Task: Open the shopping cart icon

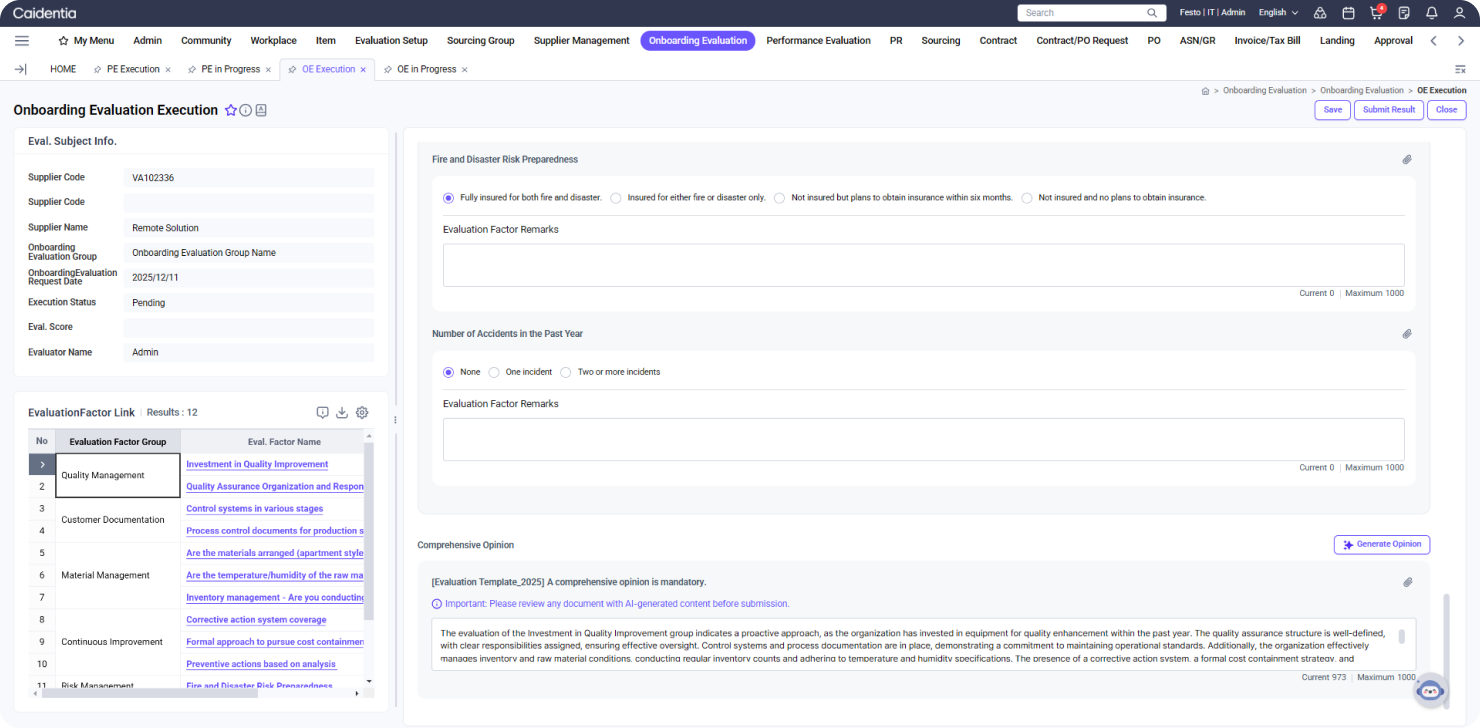Action: click(1376, 13)
